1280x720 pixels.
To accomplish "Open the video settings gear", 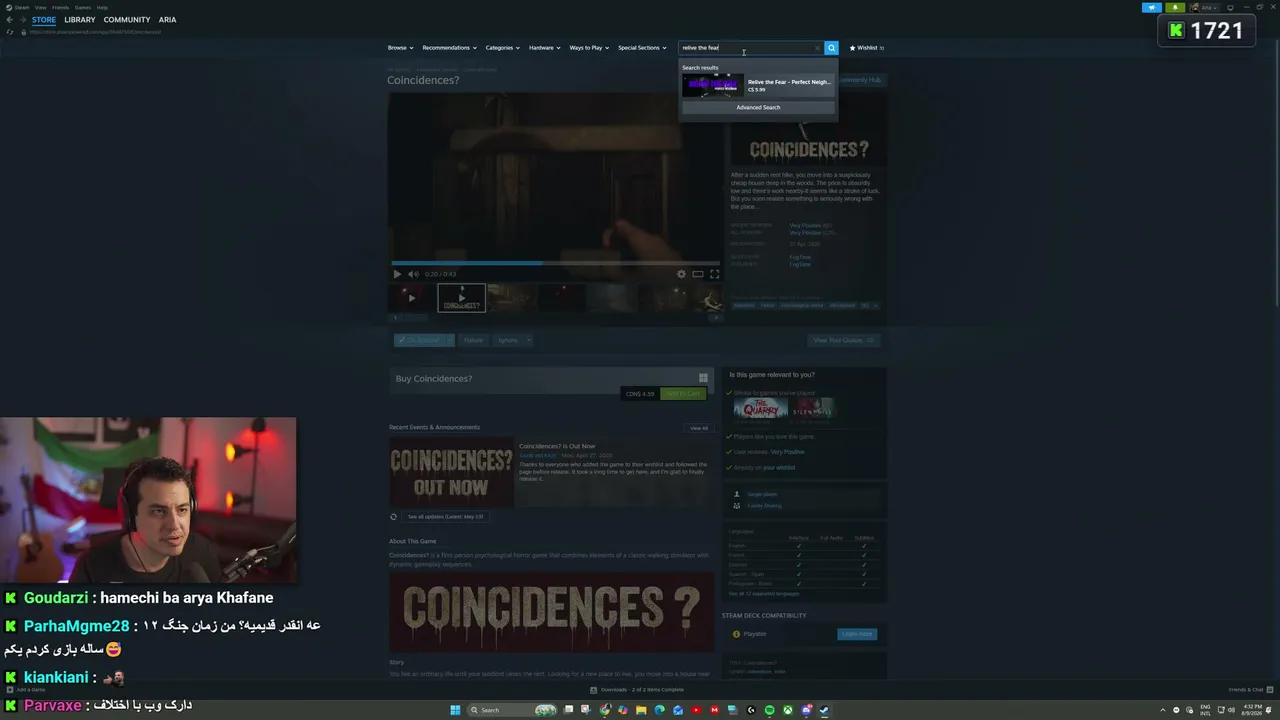I will [681, 274].
